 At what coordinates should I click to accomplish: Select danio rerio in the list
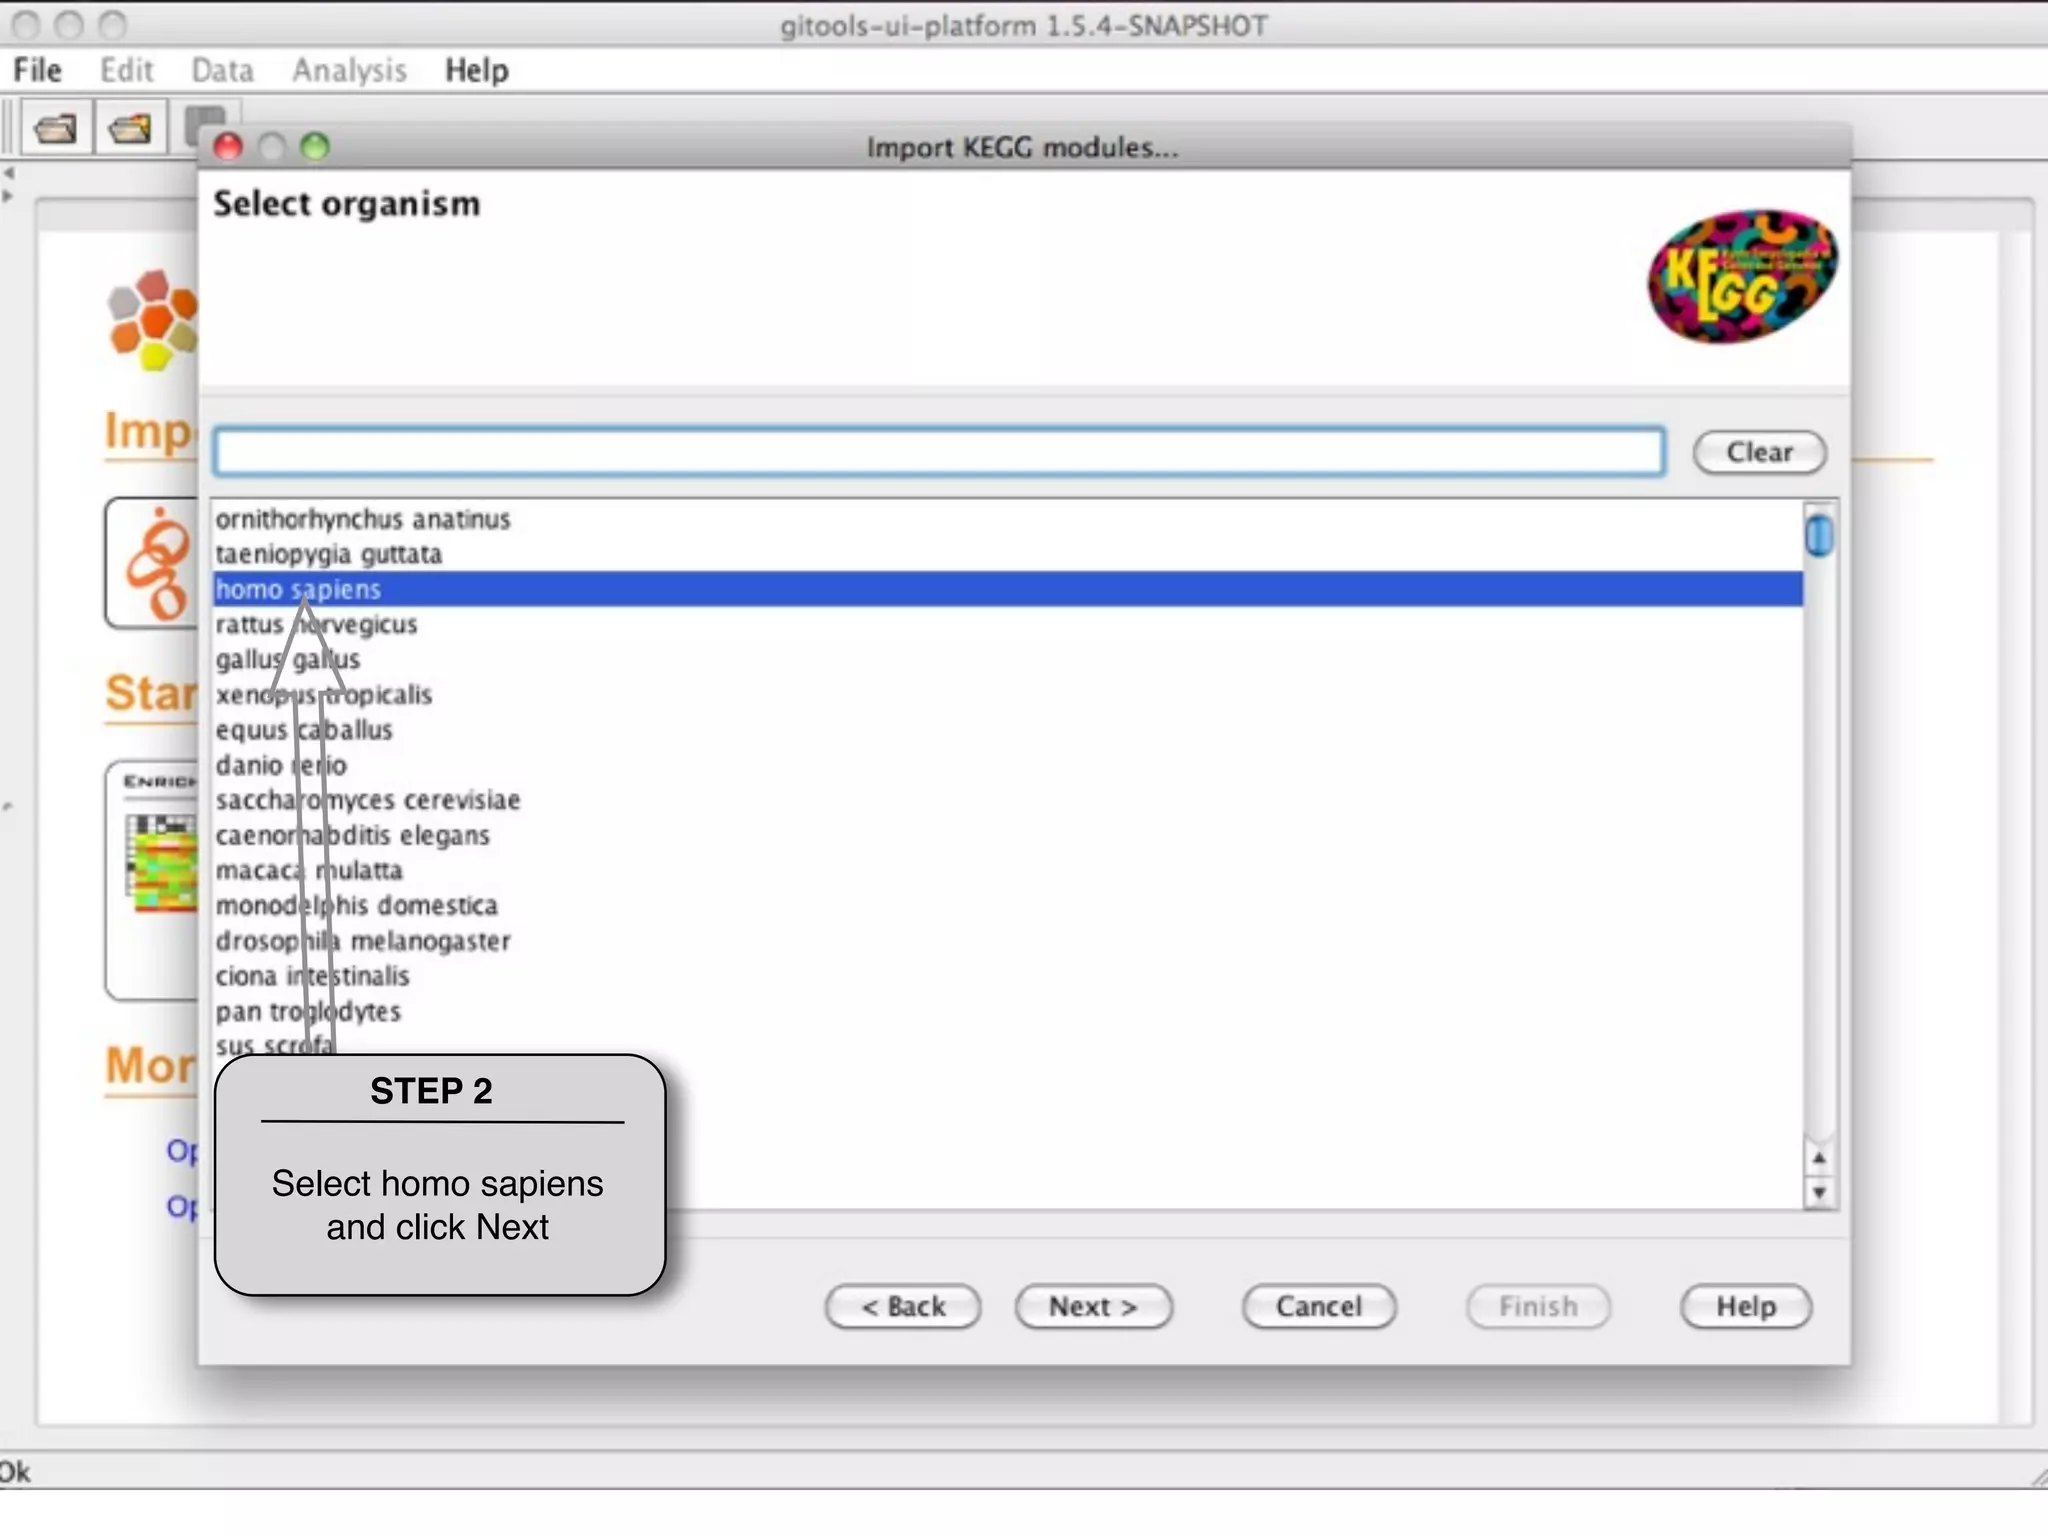[x=1008, y=765]
